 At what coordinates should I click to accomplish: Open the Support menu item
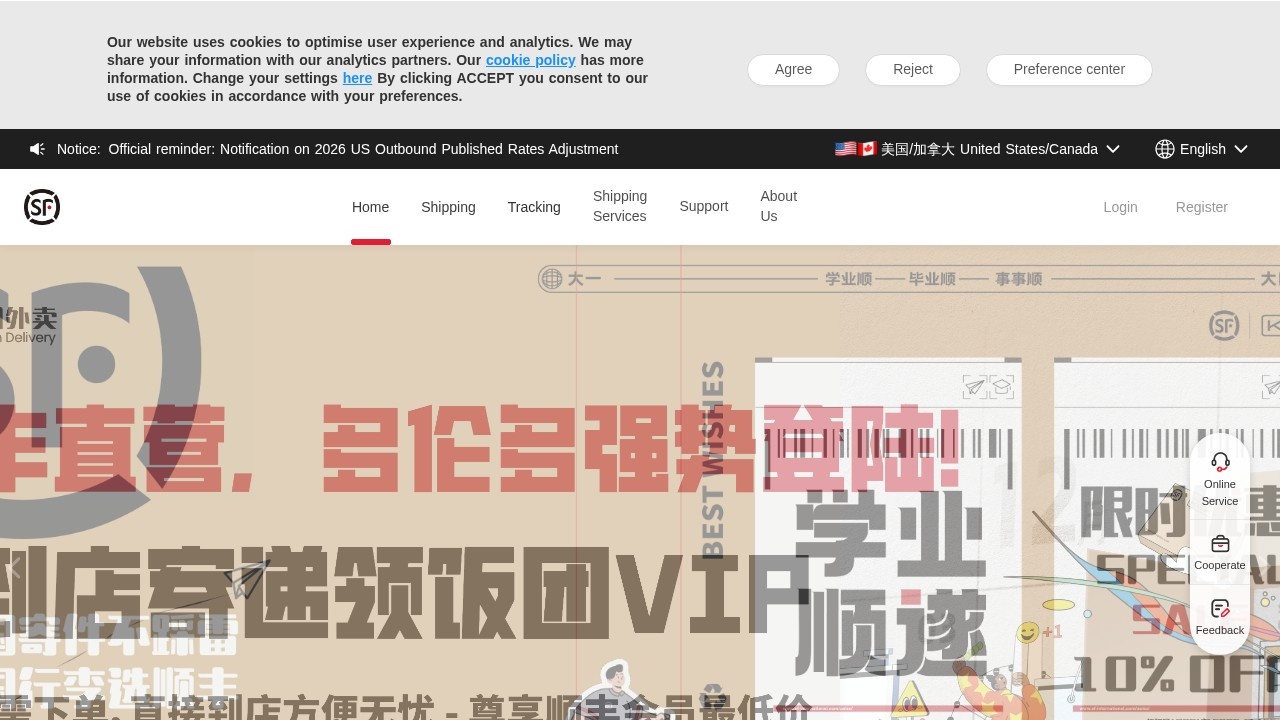click(x=703, y=206)
